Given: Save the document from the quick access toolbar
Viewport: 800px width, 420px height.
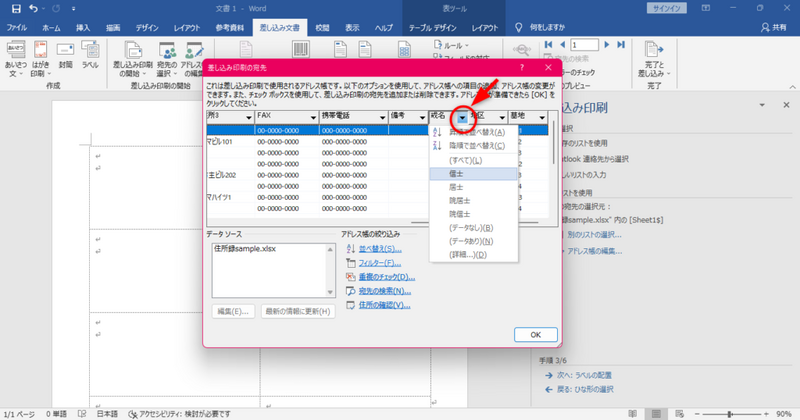Looking at the screenshot, I should (x=16, y=8).
